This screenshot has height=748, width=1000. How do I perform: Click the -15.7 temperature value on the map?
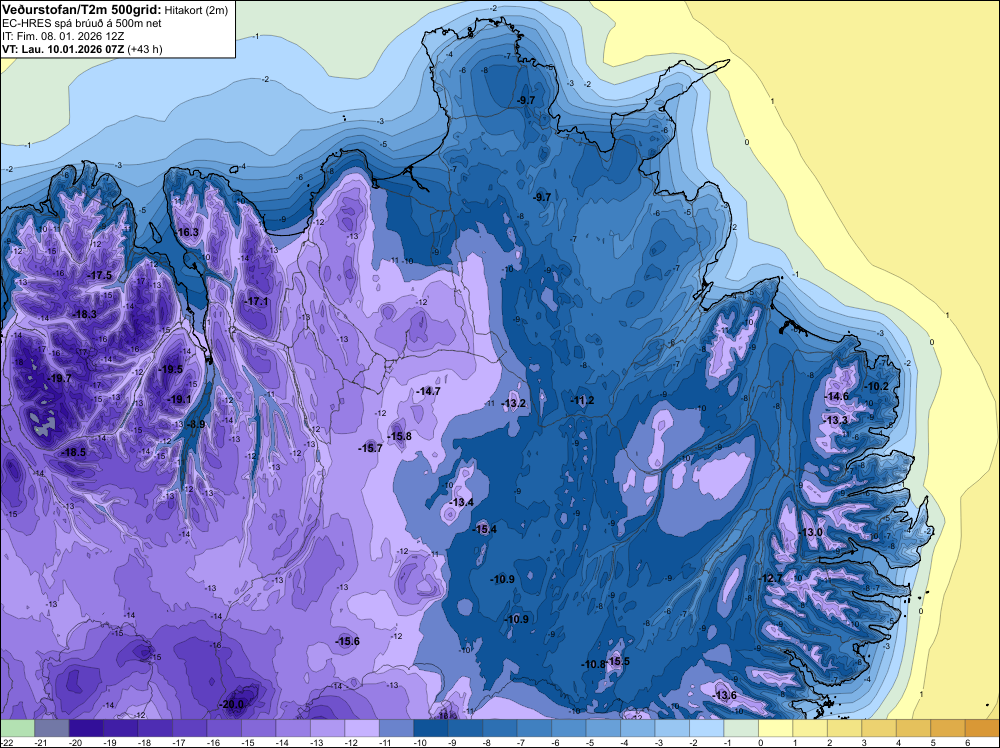point(371,449)
